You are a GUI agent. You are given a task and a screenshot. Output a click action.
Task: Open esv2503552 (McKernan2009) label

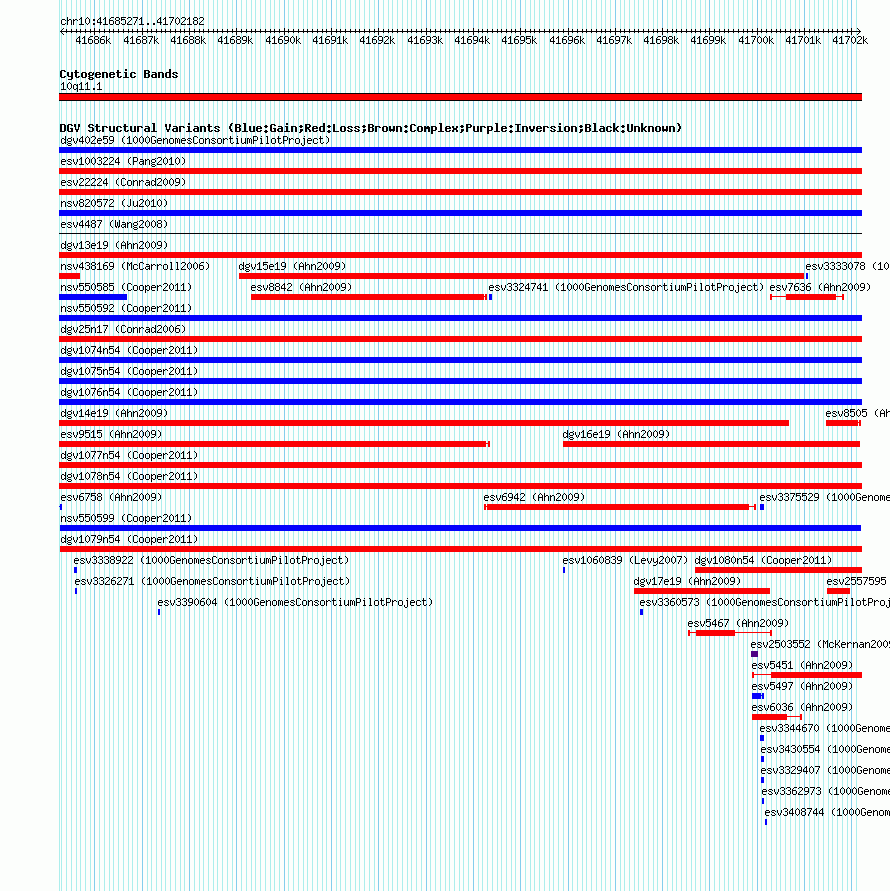click(x=820, y=645)
